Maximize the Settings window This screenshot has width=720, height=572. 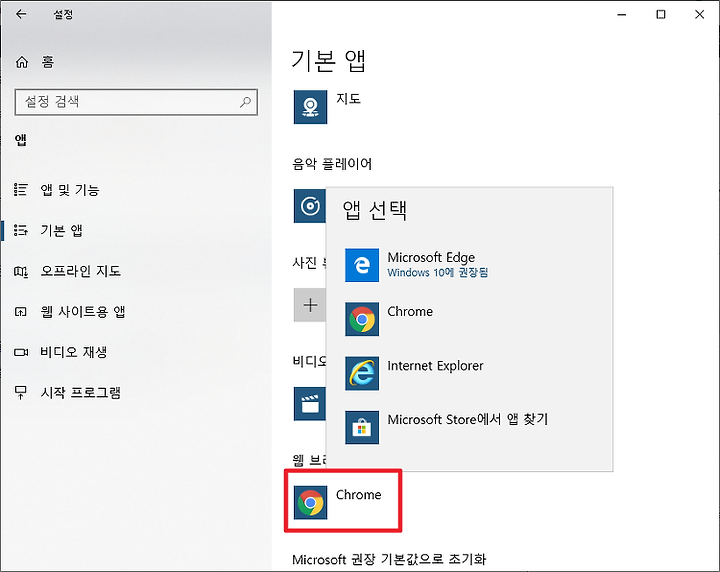pos(661,15)
